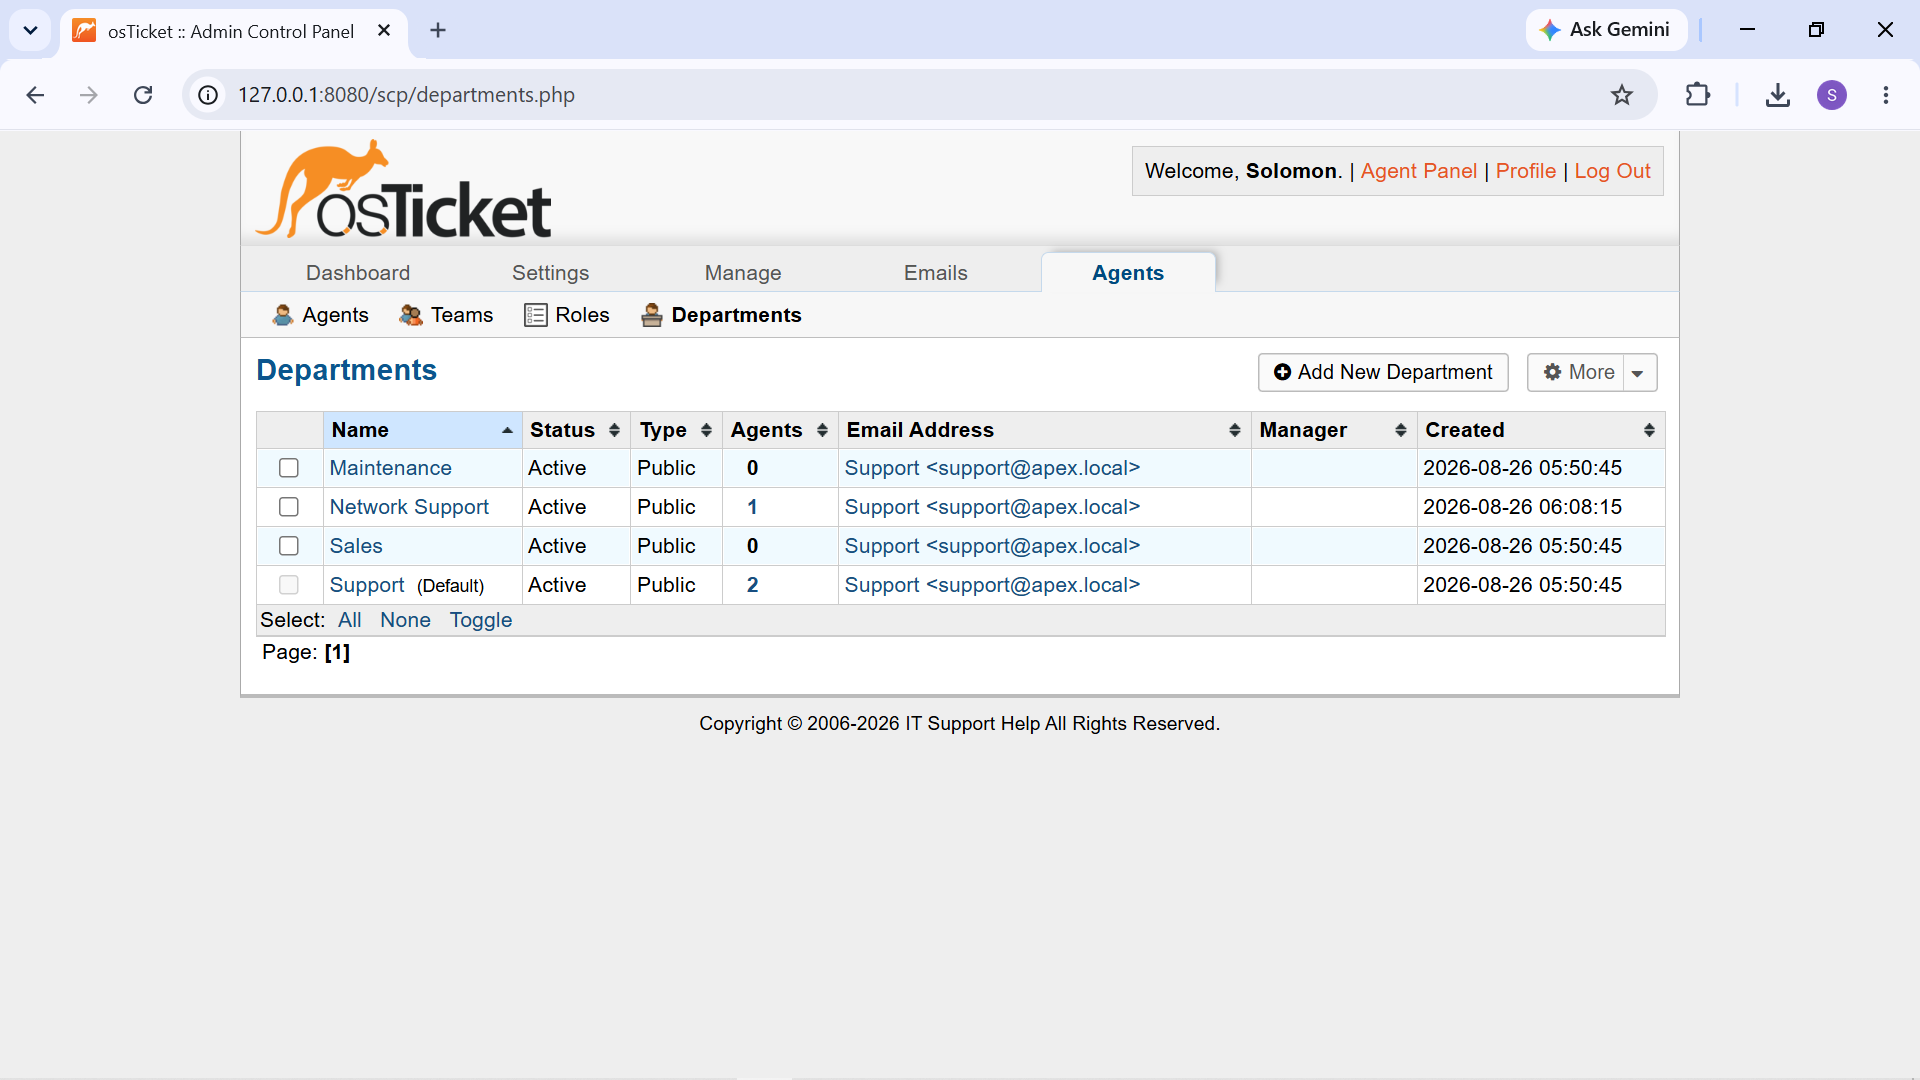Check the Sales department checkbox
Image resolution: width=1920 pixels, height=1080 pixels.
tap(289, 546)
